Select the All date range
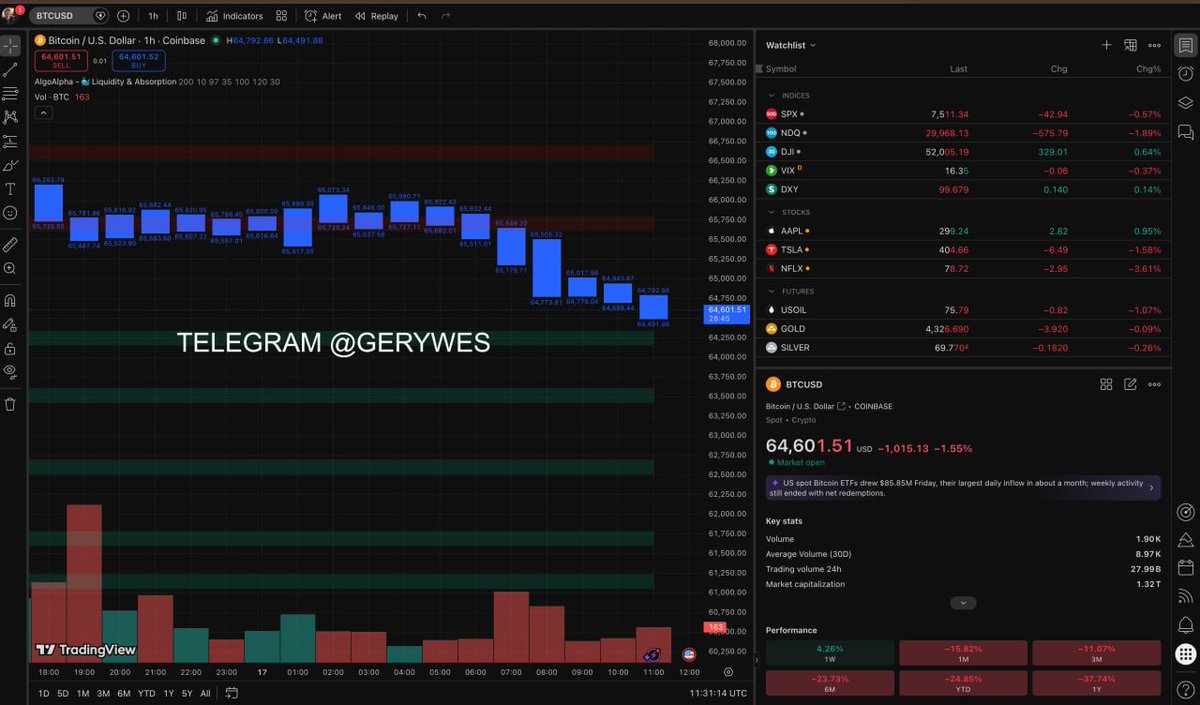The image size is (1200, 705). [x=205, y=693]
